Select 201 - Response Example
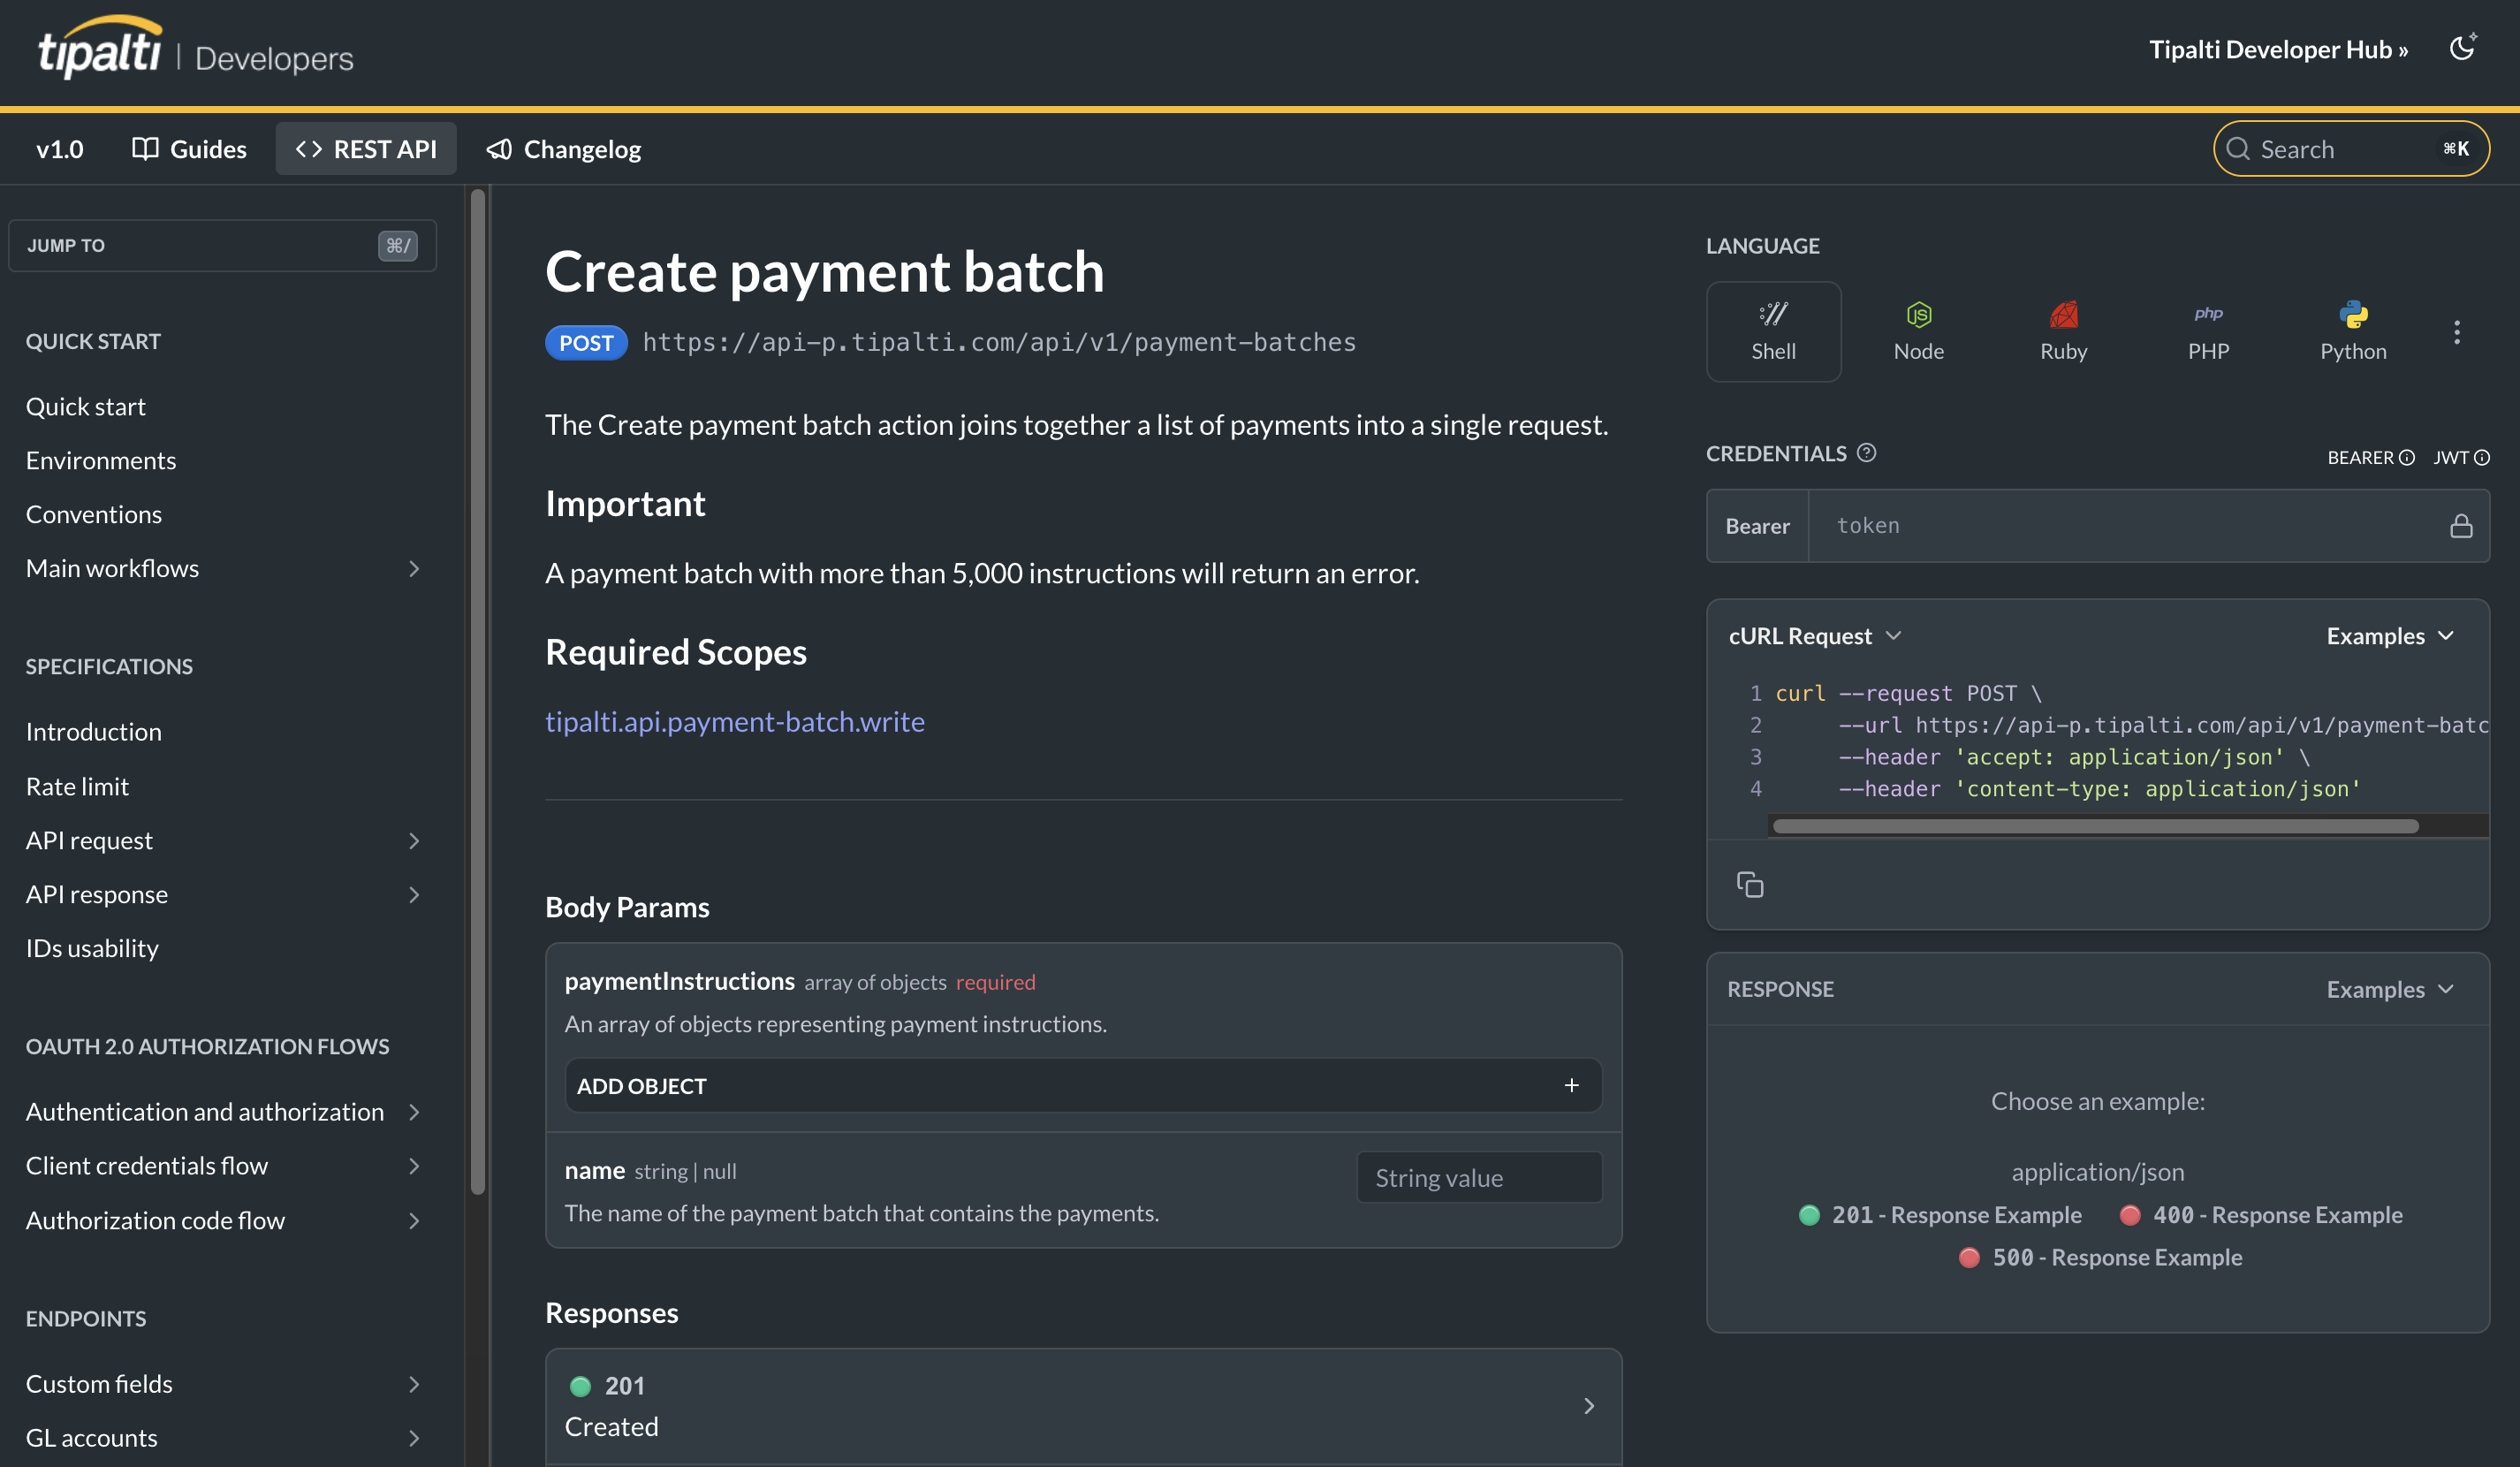The width and height of the screenshot is (2520, 1467). pyautogui.click(x=1940, y=1215)
